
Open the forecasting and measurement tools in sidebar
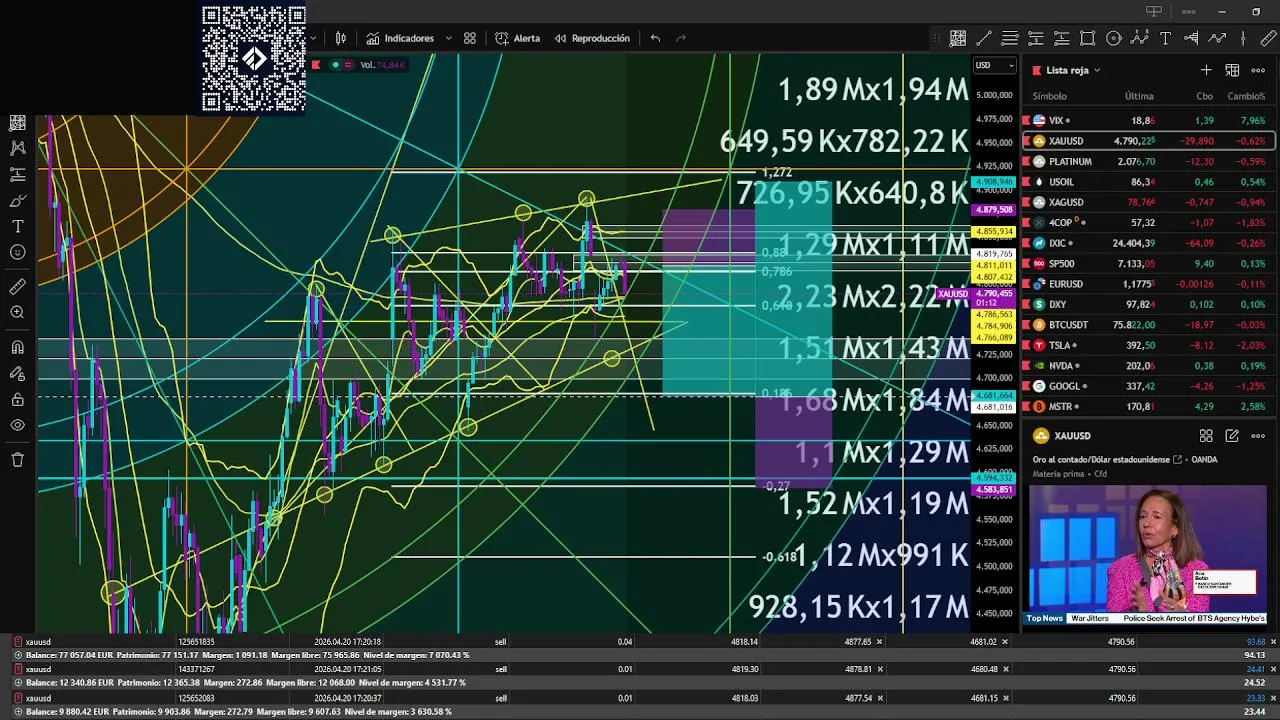pyautogui.click(x=17, y=174)
